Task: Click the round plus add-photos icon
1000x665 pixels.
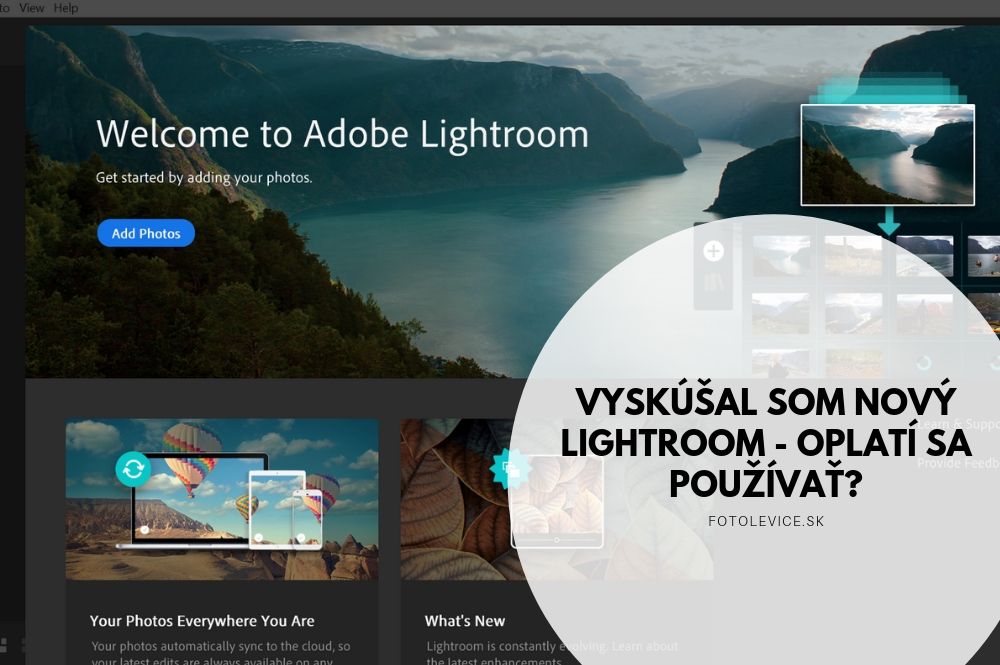Action: tap(714, 251)
